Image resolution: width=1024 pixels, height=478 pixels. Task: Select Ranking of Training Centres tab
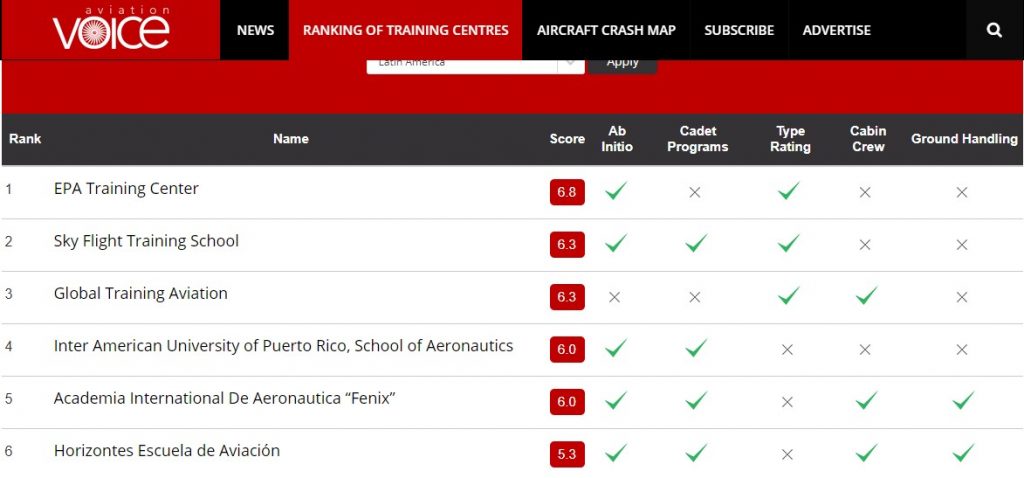tap(406, 30)
